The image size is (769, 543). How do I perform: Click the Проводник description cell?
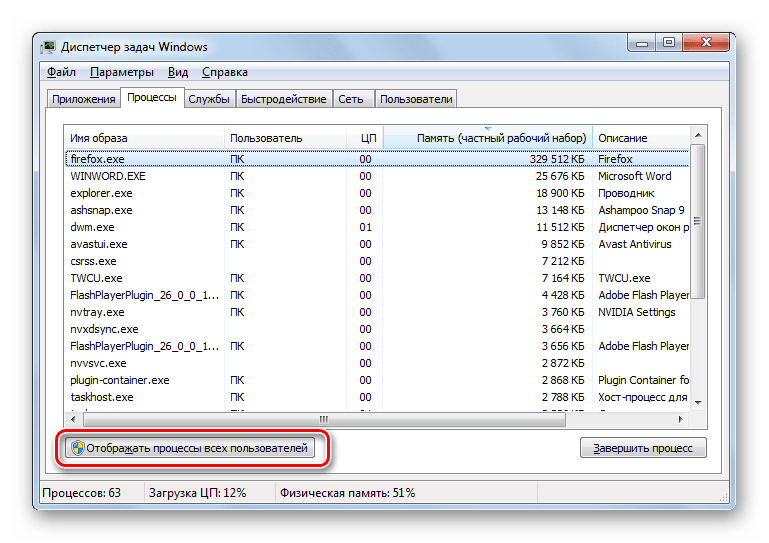pyautogui.click(x=626, y=193)
